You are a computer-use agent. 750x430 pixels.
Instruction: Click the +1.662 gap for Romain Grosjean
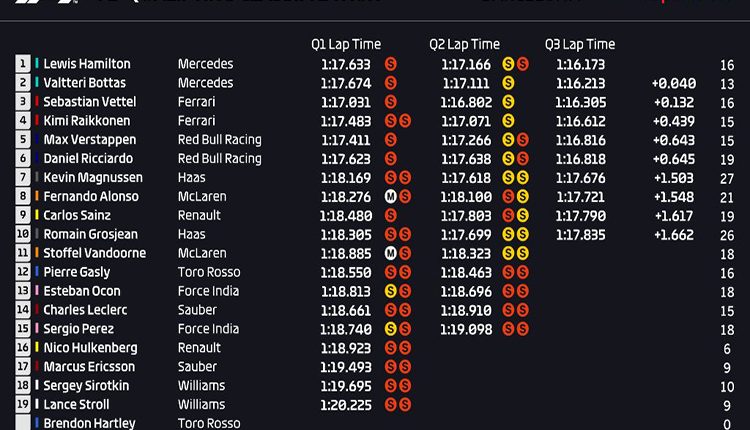coord(673,235)
